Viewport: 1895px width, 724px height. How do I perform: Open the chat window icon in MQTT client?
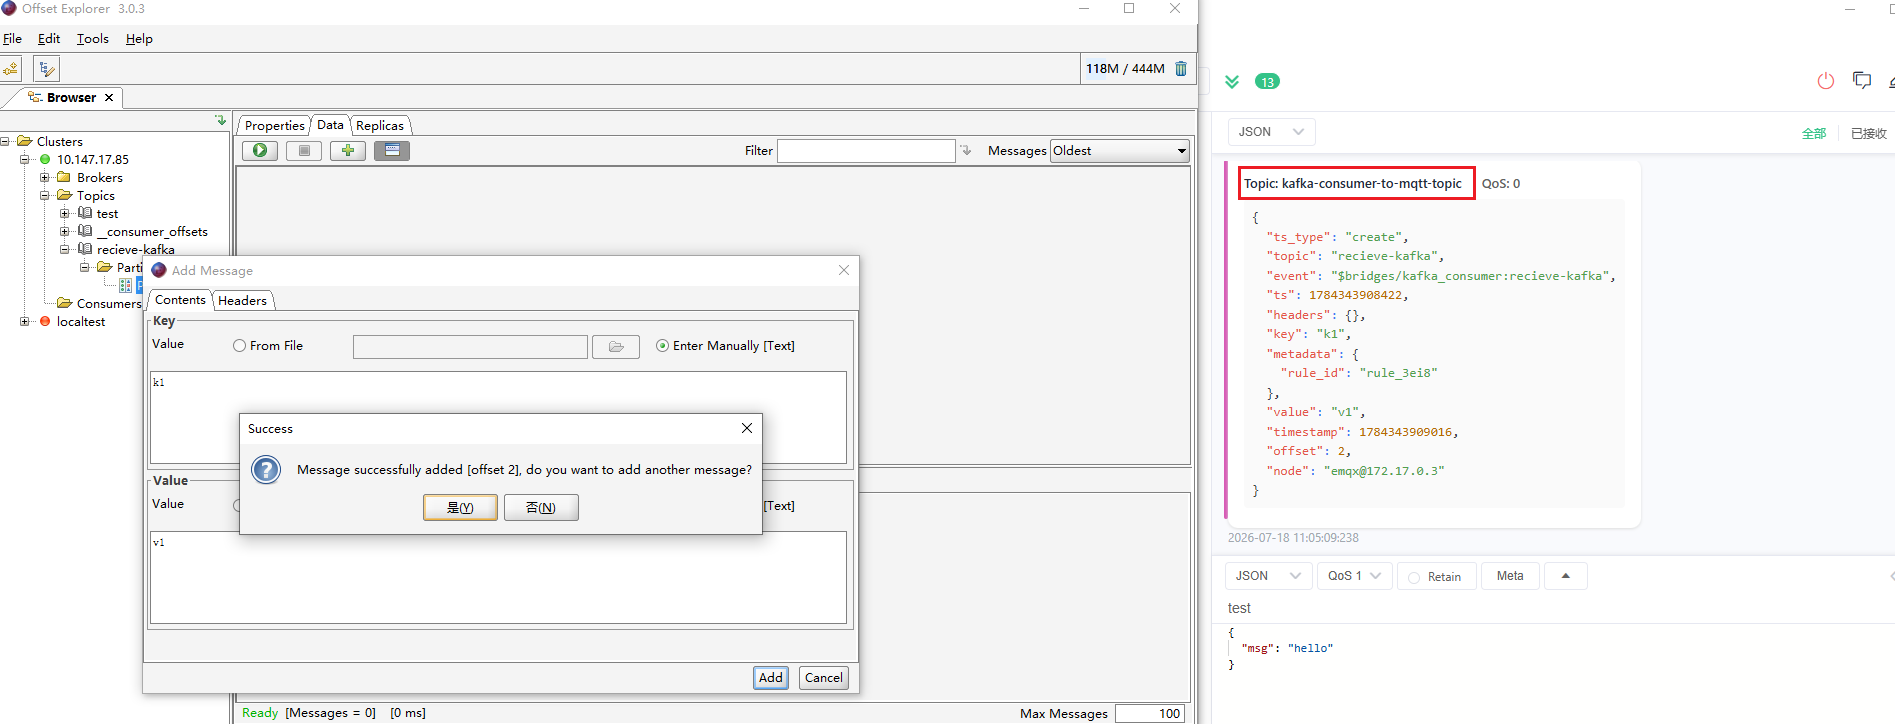pyautogui.click(x=1862, y=81)
